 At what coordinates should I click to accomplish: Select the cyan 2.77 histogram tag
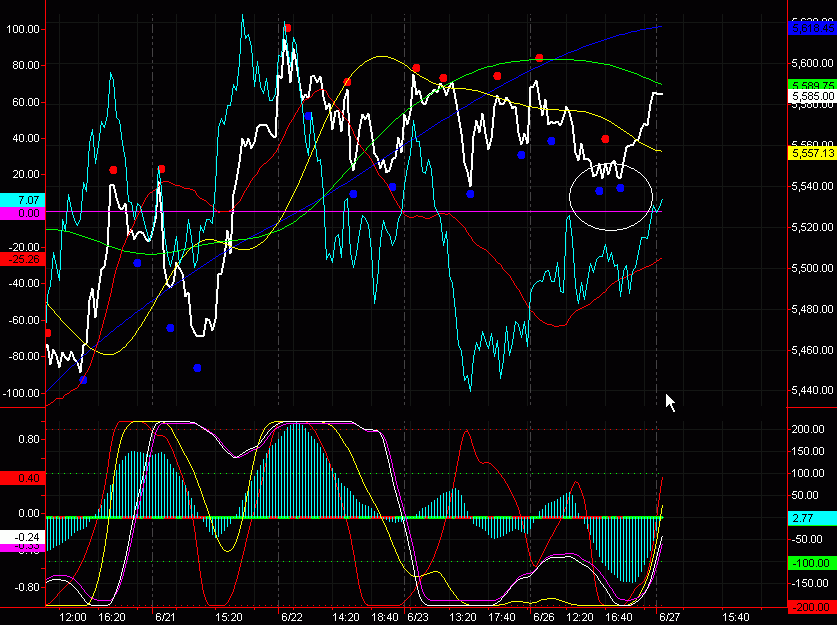click(812, 518)
